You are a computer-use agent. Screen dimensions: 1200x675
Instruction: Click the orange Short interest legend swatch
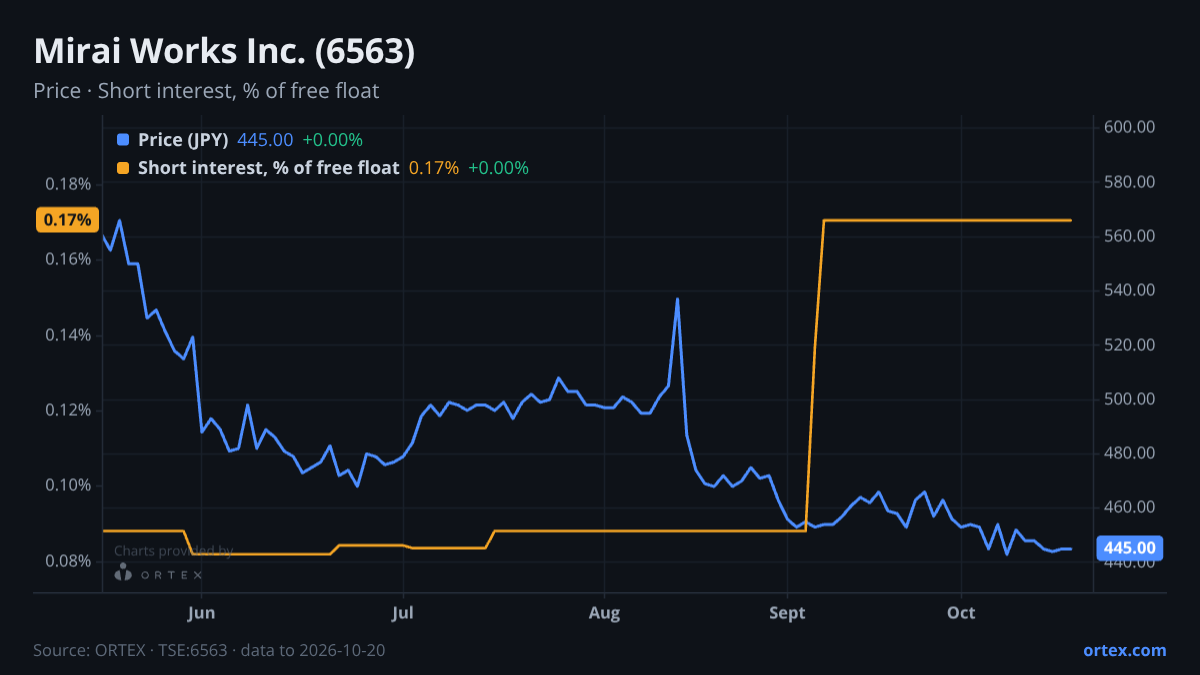tap(123, 168)
